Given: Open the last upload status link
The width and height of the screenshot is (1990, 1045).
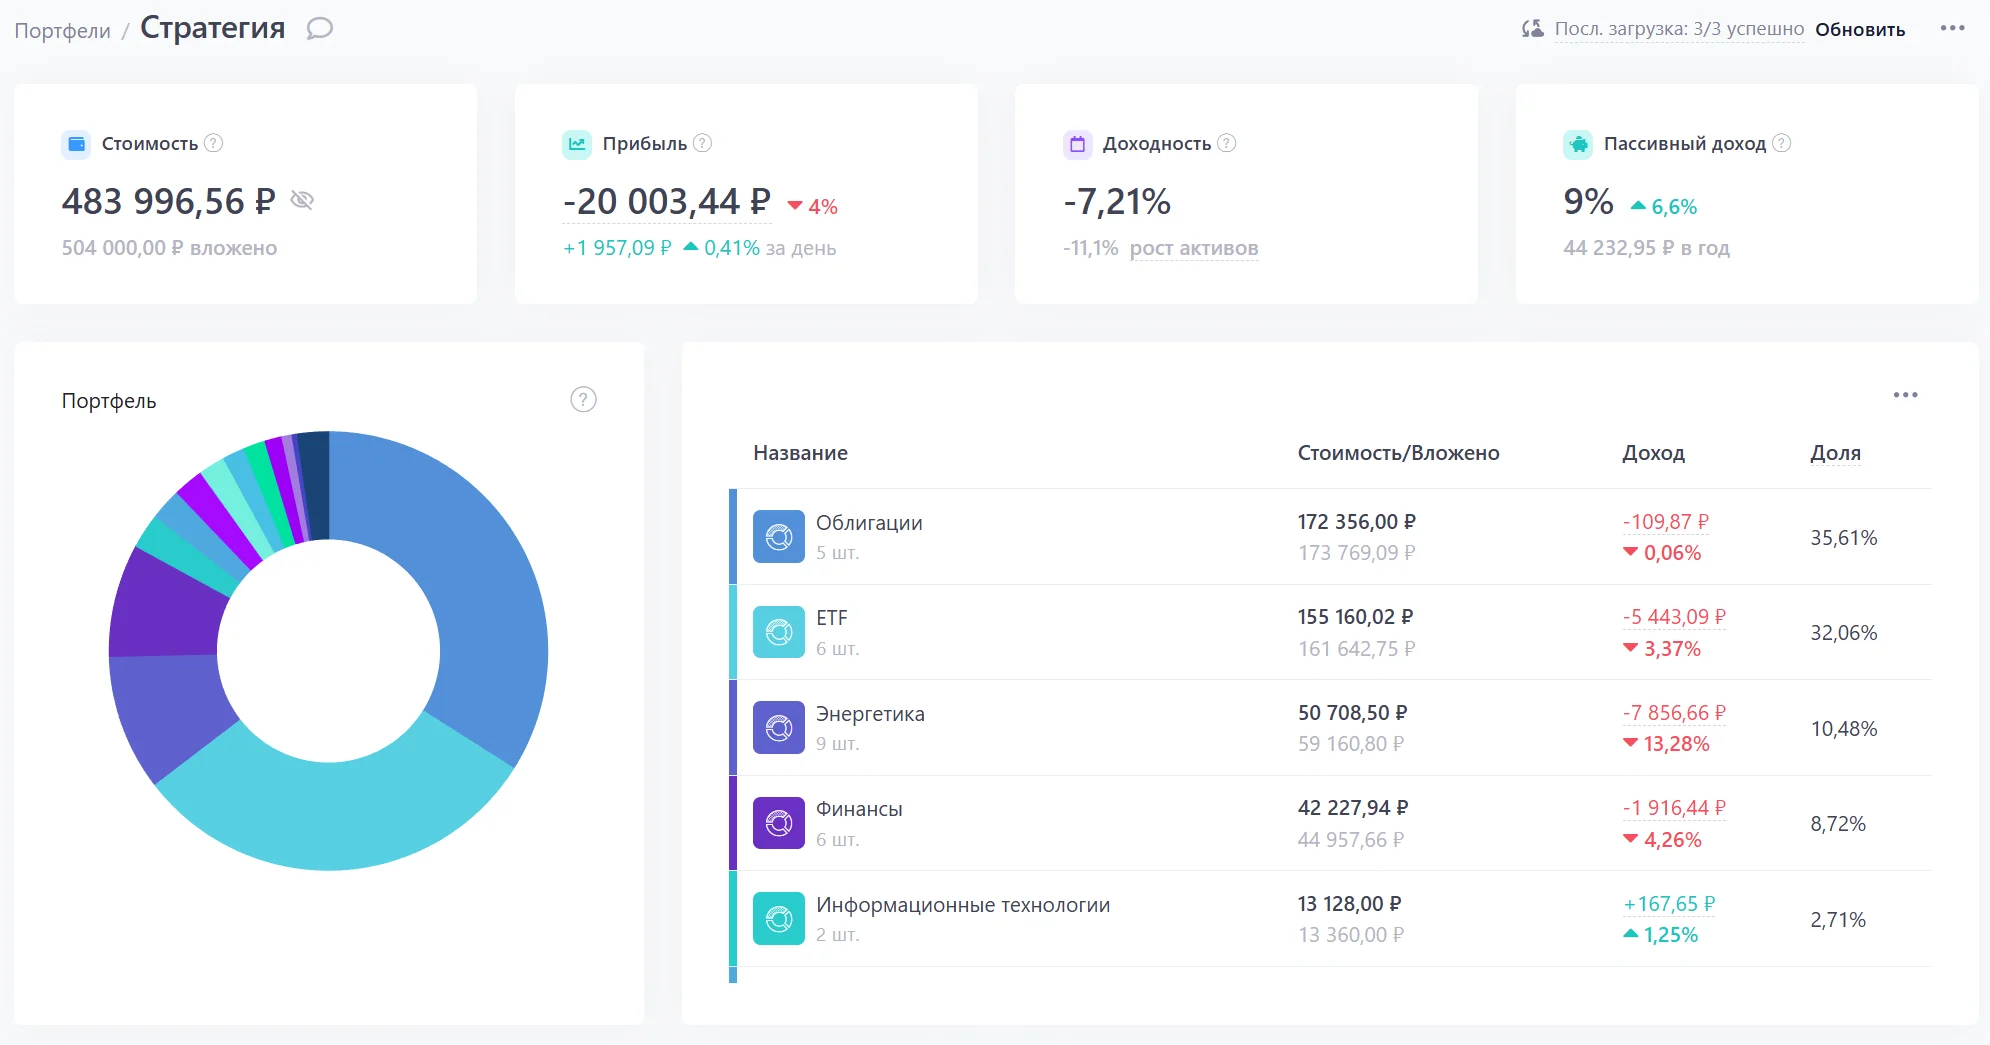Looking at the screenshot, I should pos(1679,29).
